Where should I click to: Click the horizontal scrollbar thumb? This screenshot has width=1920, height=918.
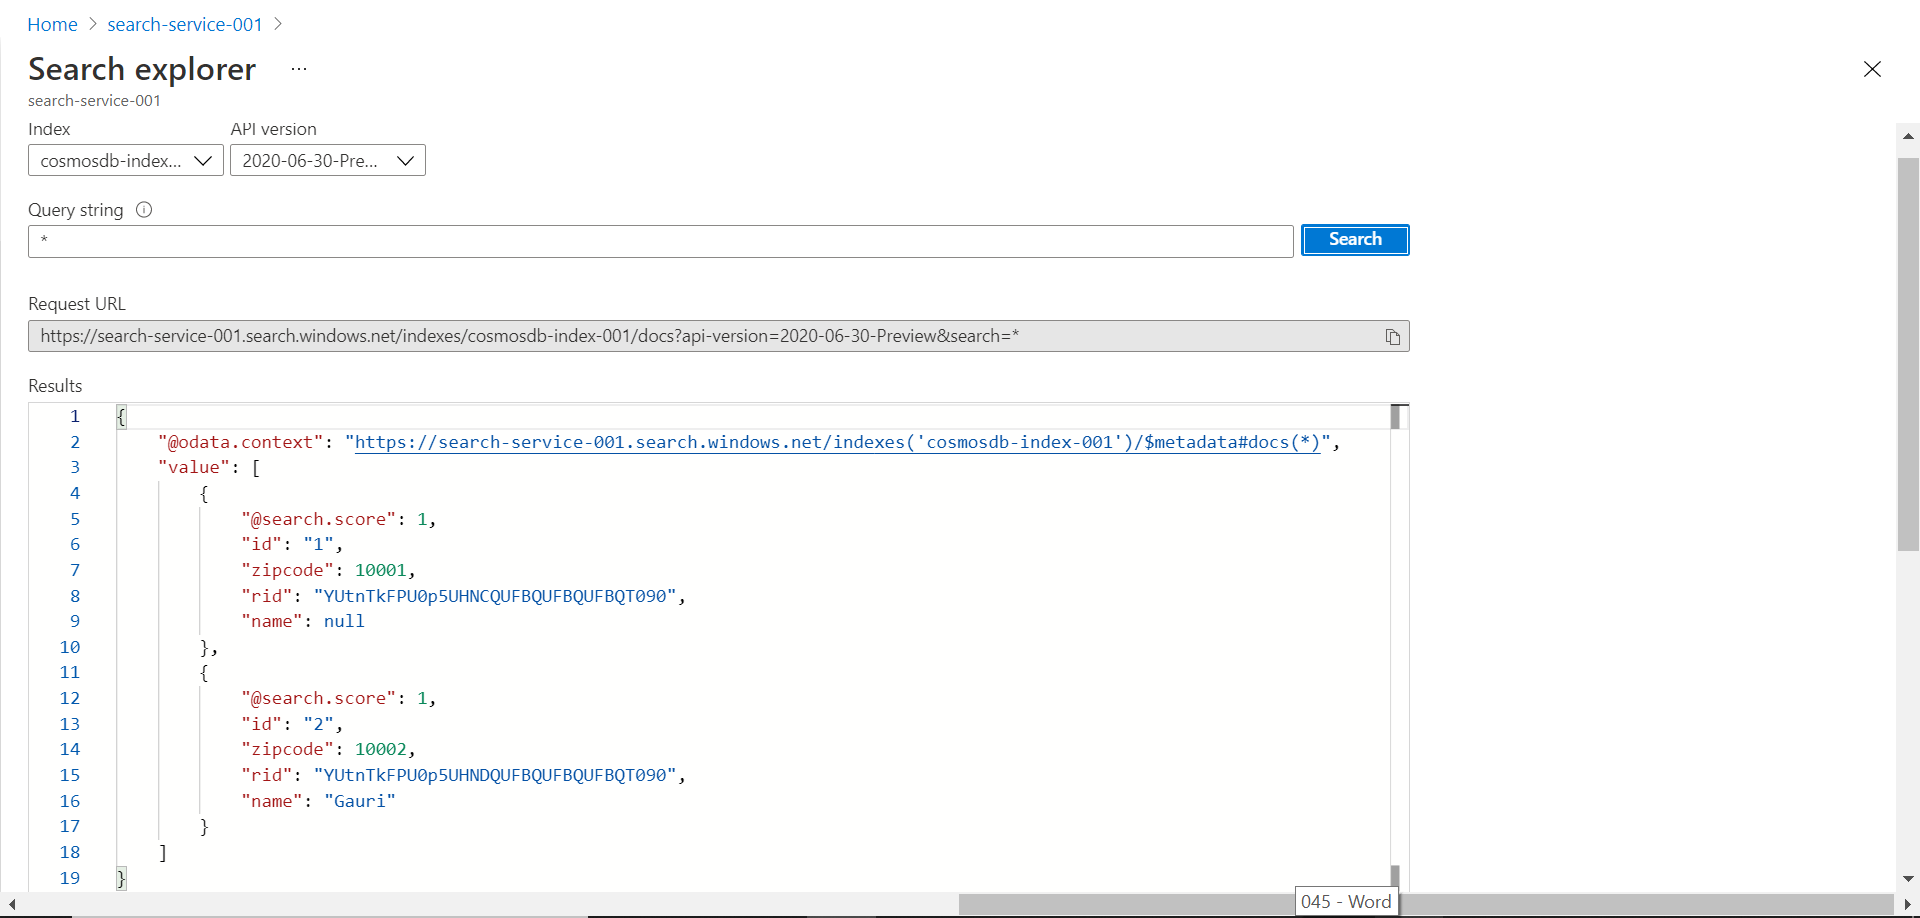pos(1427,904)
